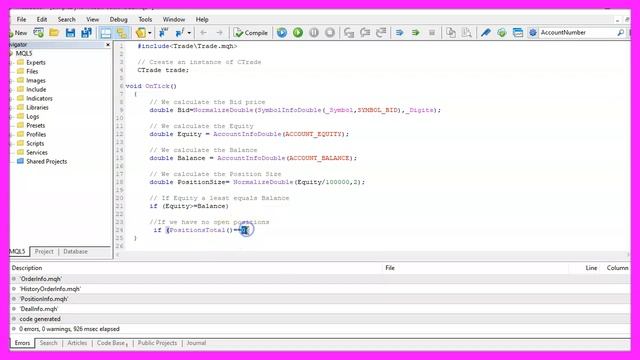Click the magnifier icon in search field
This screenshot has width=640, height=360.
620,33
